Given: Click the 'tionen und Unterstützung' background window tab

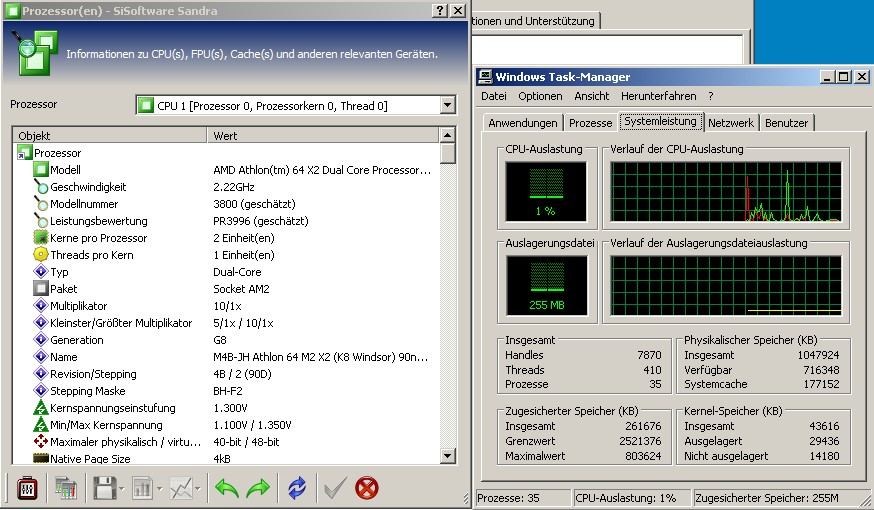Looking at the screenshot, I should [x=534, y=21].
